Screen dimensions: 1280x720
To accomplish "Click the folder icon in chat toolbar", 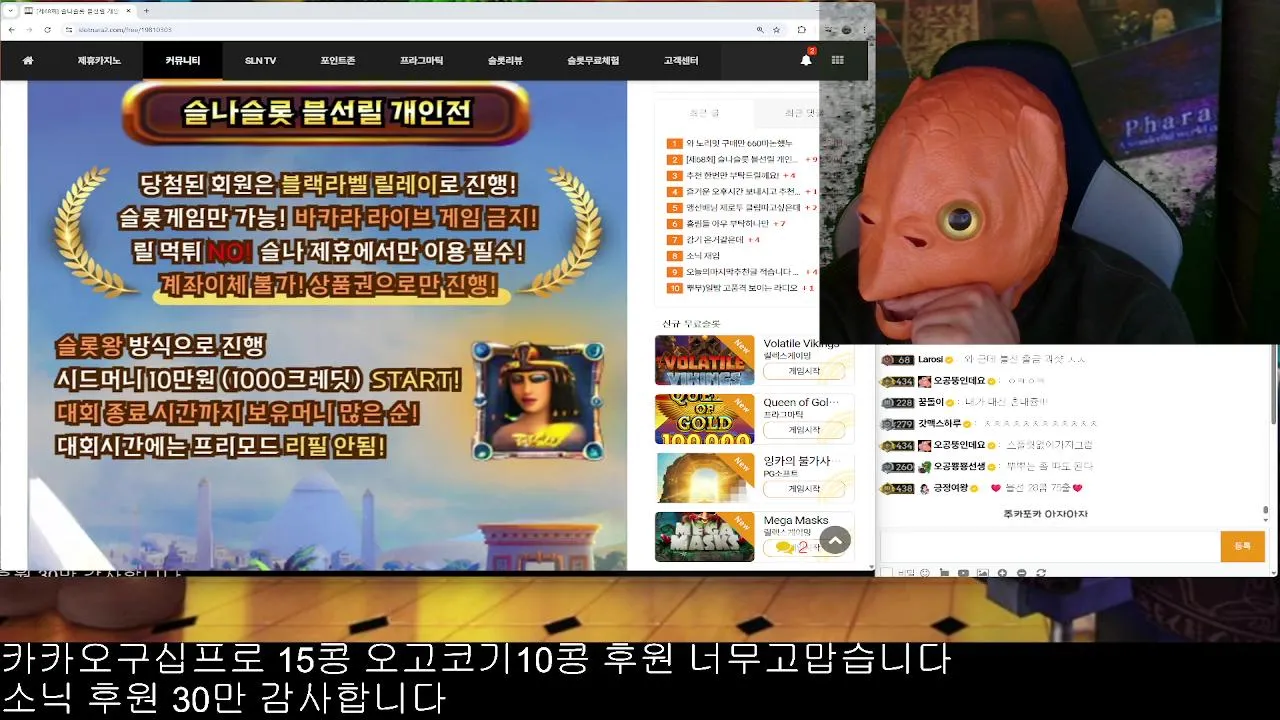I will coord(944,573).
